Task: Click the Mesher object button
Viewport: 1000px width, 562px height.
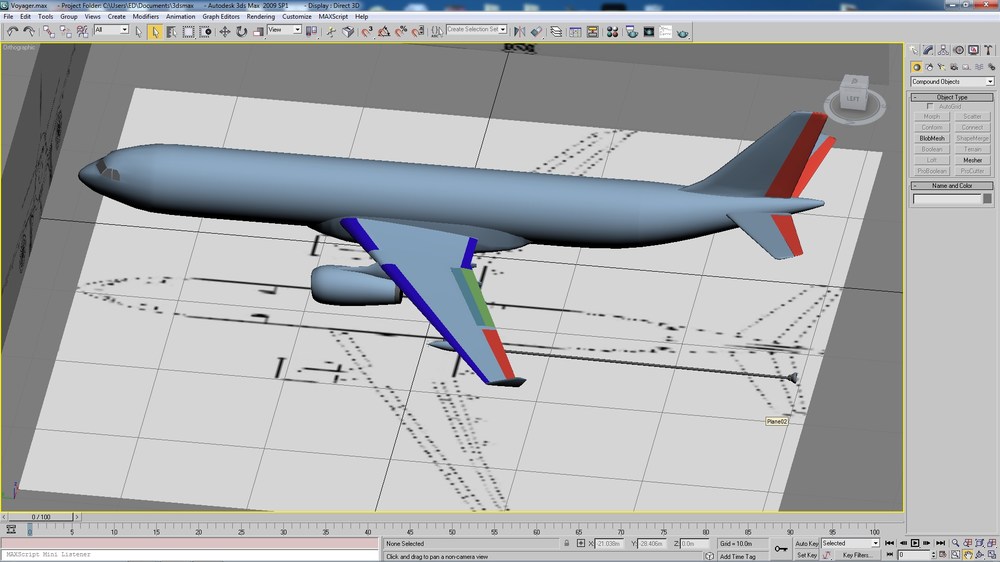Action: pyautogui.click(x=973, y=160)
